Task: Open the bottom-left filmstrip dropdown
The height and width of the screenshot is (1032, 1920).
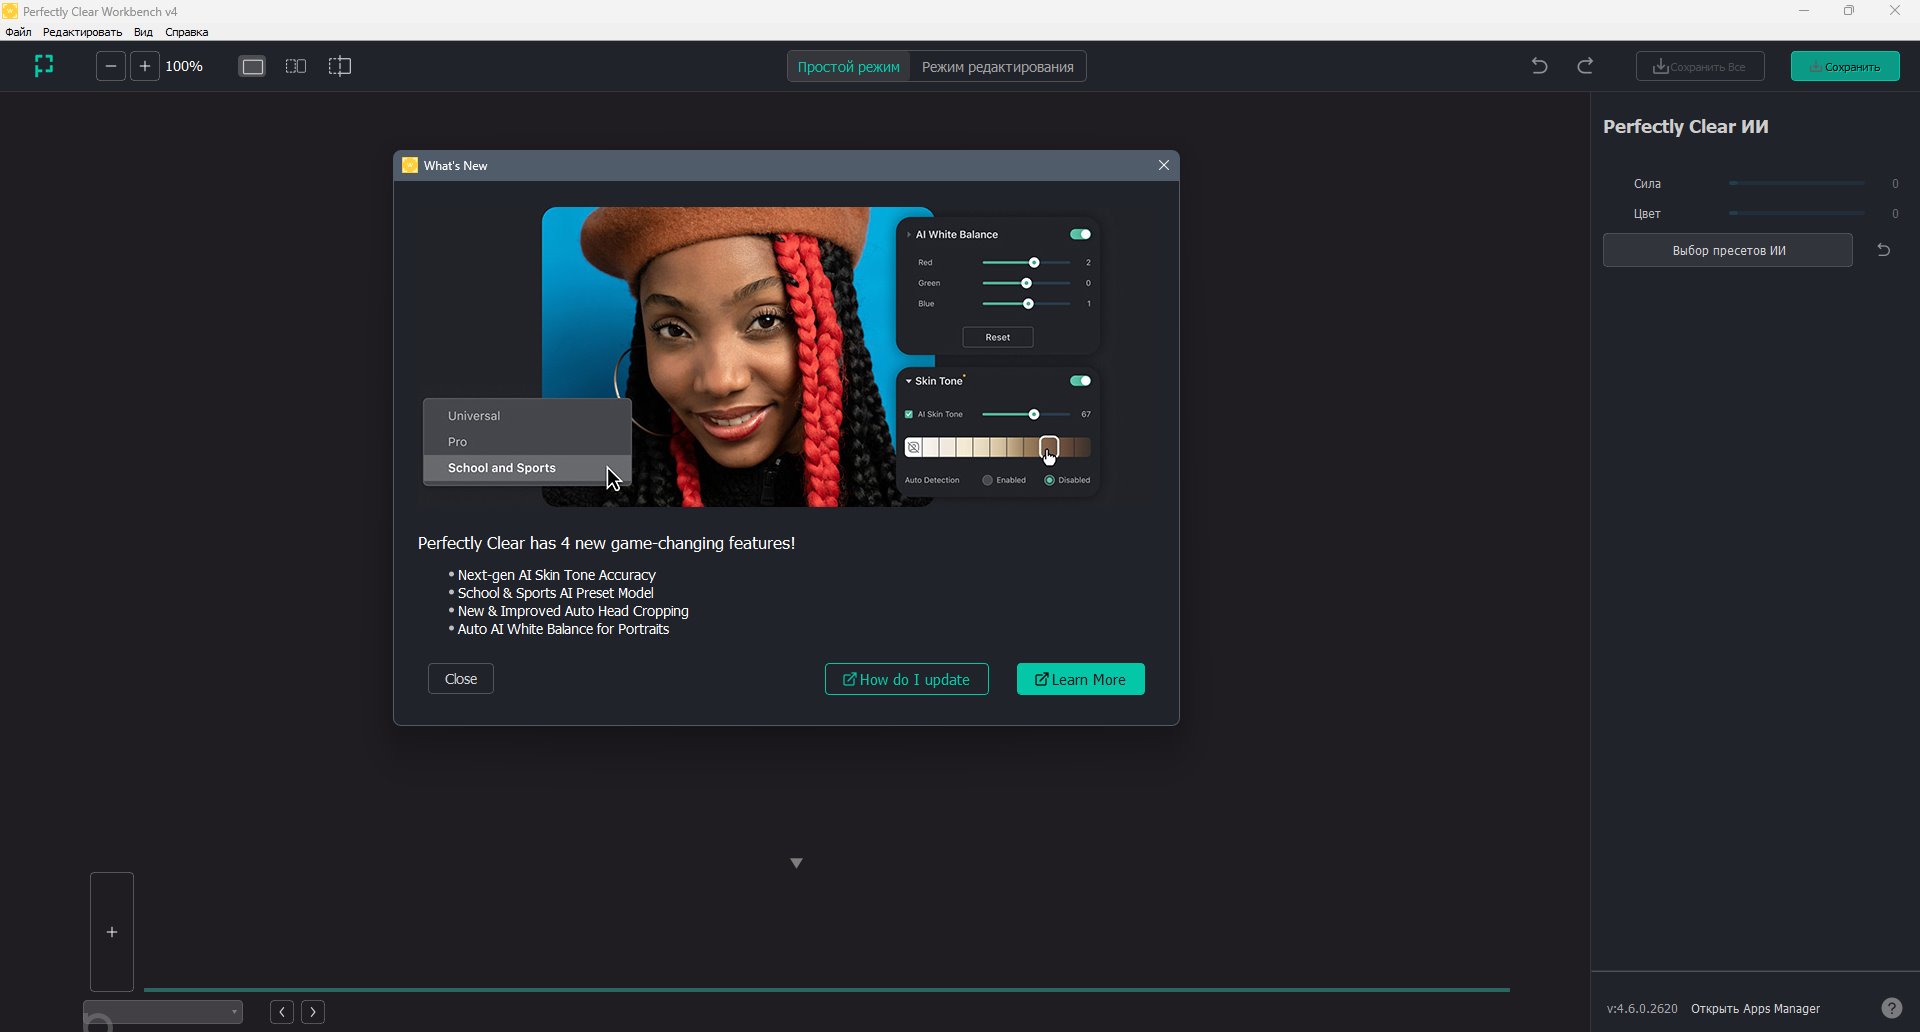Action: pos(163,1012)
